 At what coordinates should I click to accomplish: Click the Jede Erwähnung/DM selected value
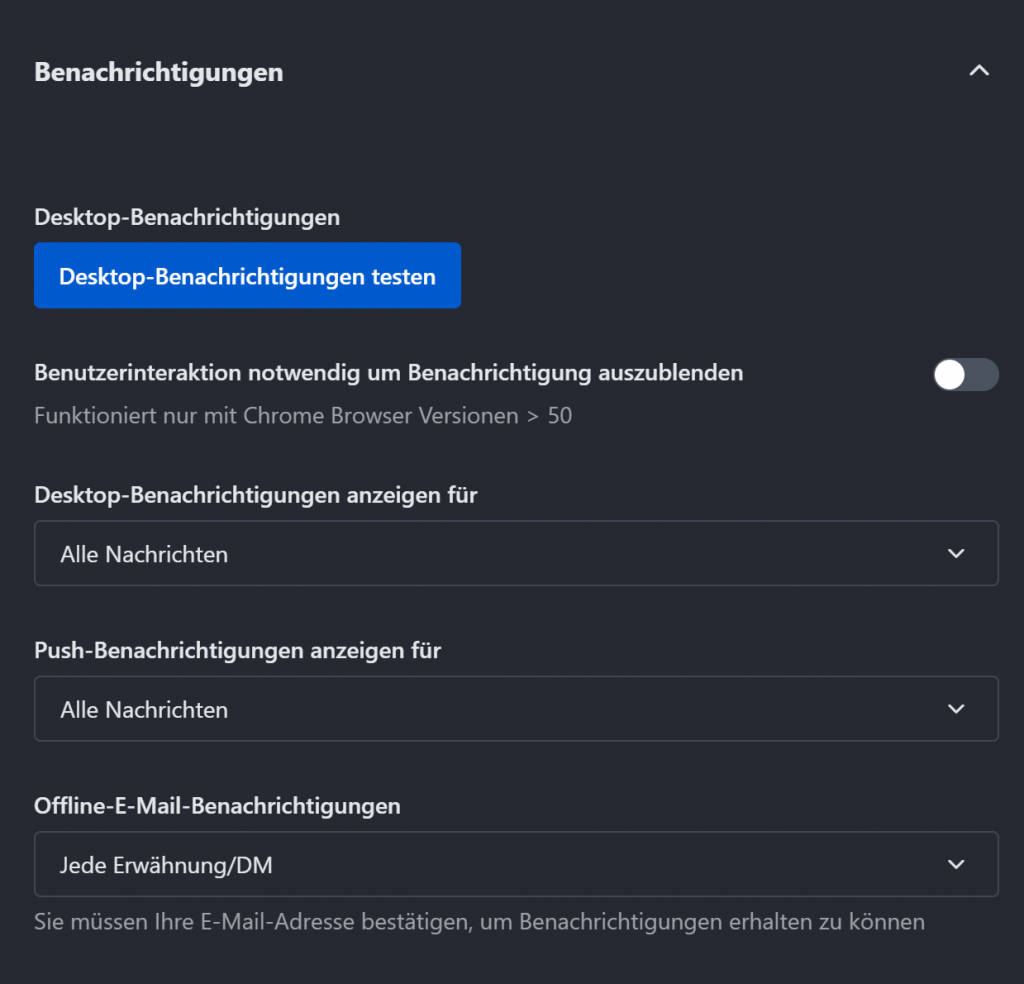click(166, 865)
